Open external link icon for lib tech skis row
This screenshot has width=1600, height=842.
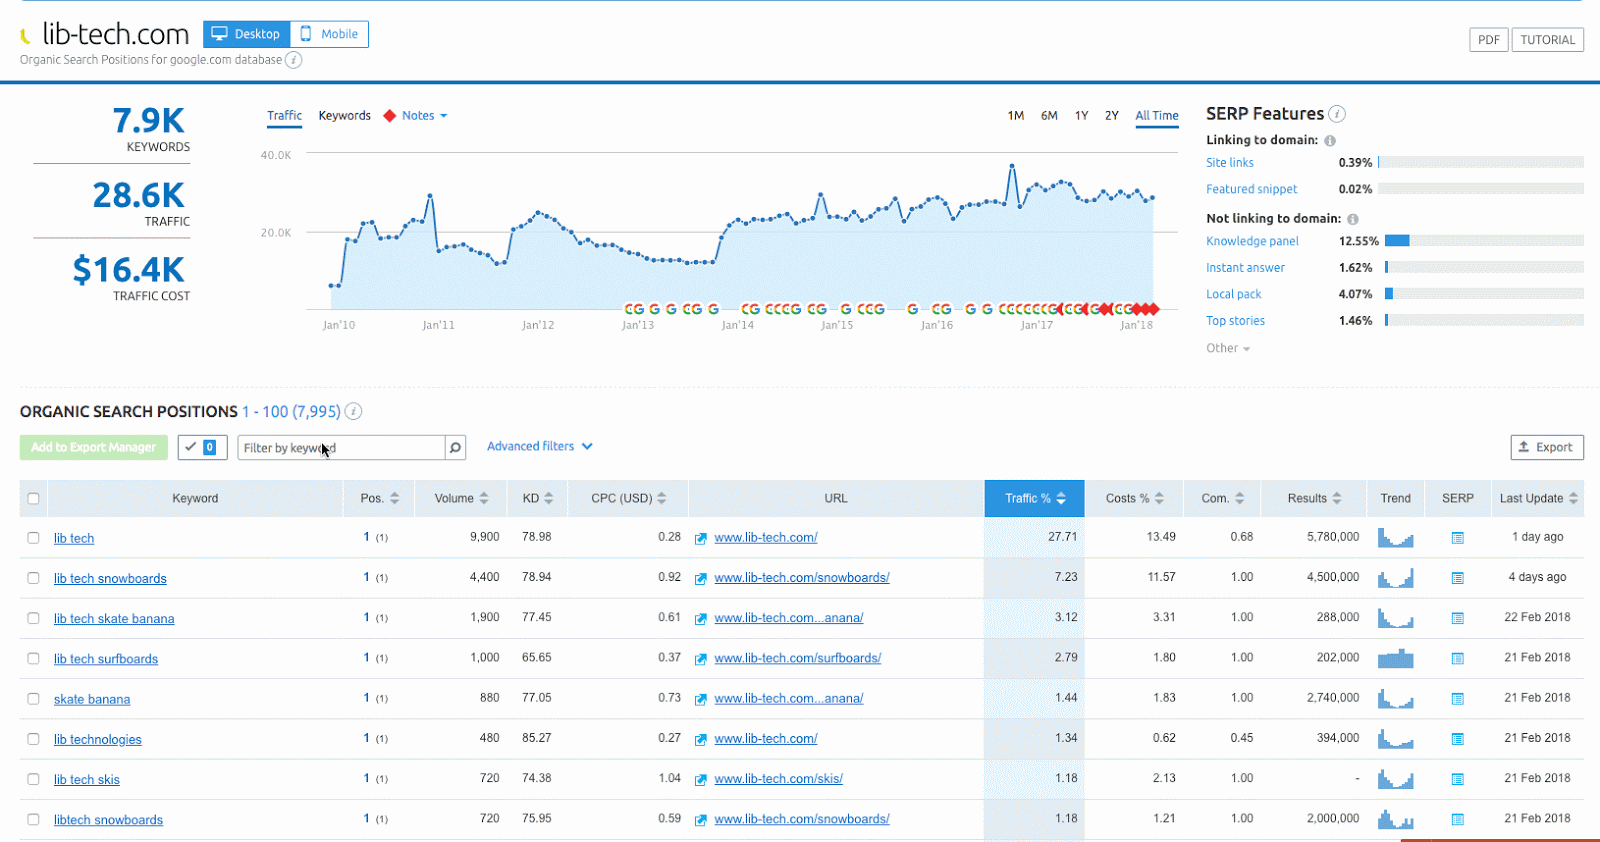click(701, 779)
